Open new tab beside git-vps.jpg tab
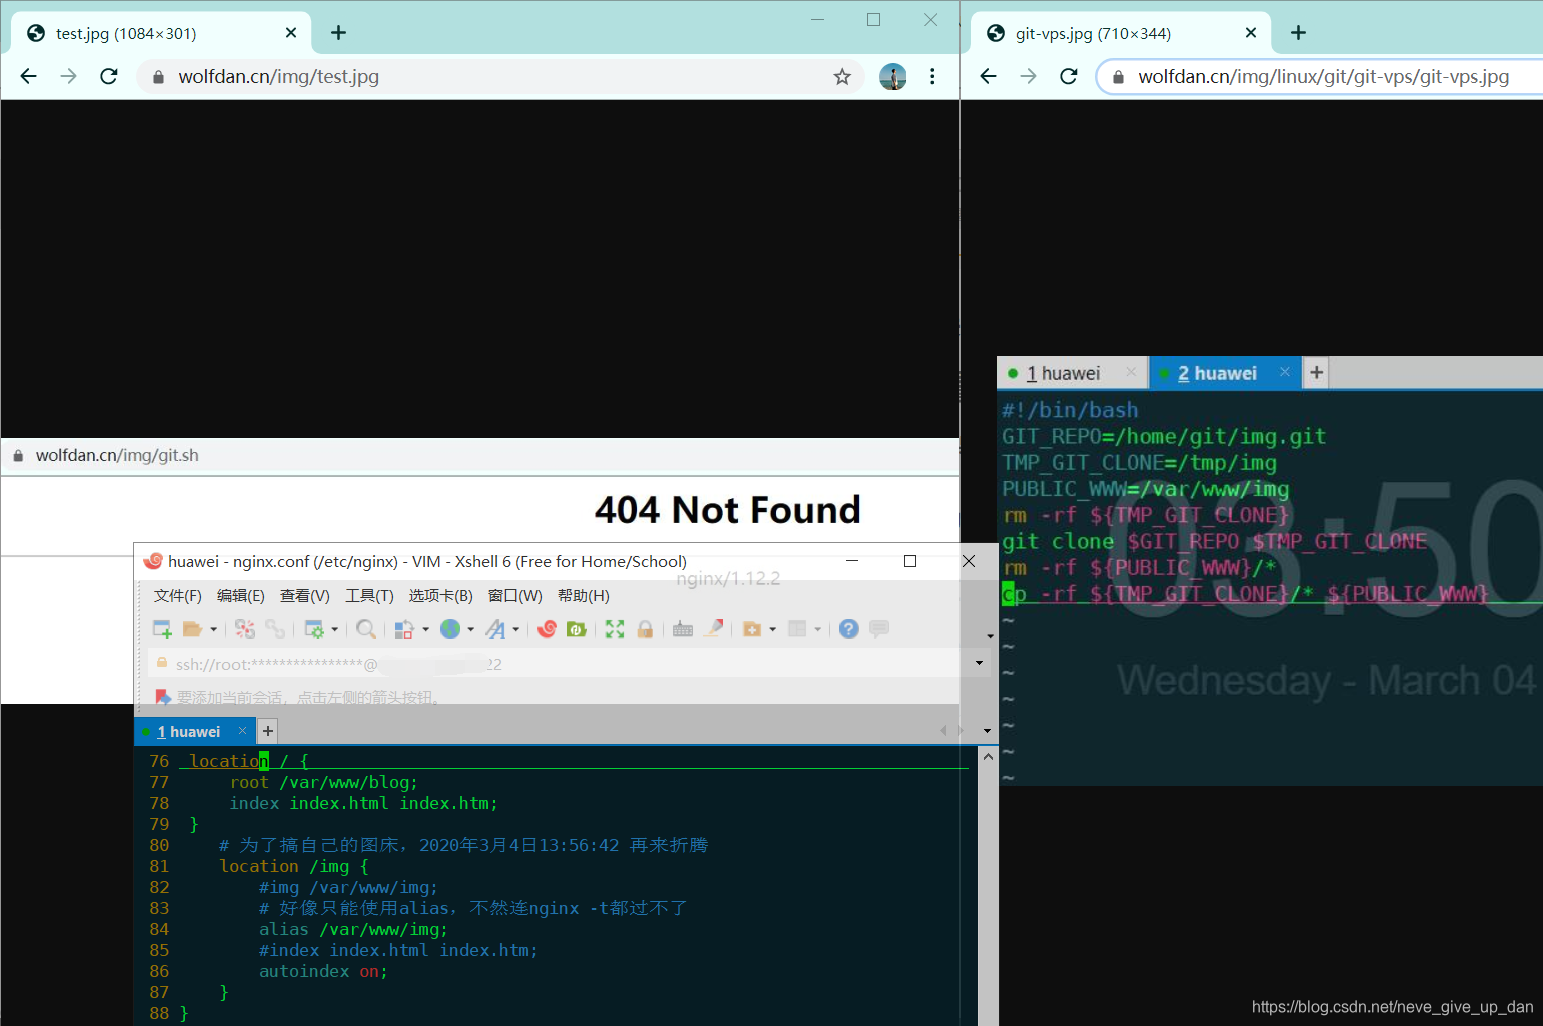 point(1299,33)
